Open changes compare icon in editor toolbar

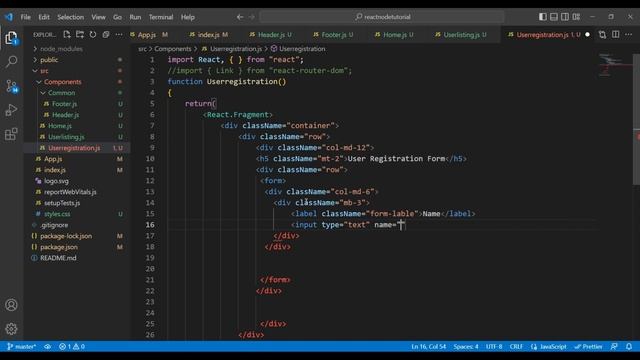coord(602,35)
